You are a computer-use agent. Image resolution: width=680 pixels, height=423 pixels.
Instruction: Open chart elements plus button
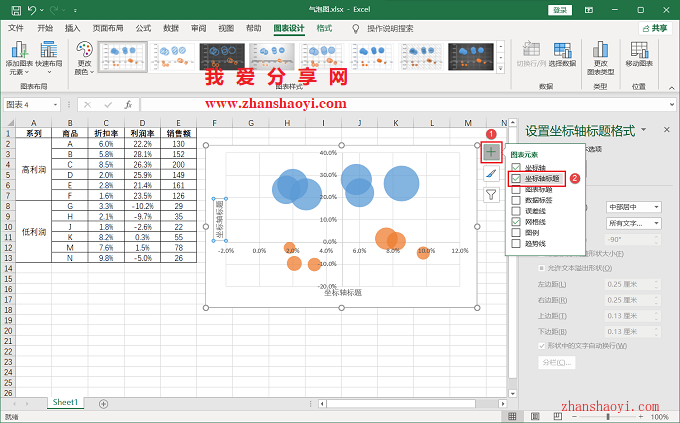tap(491, 152)
